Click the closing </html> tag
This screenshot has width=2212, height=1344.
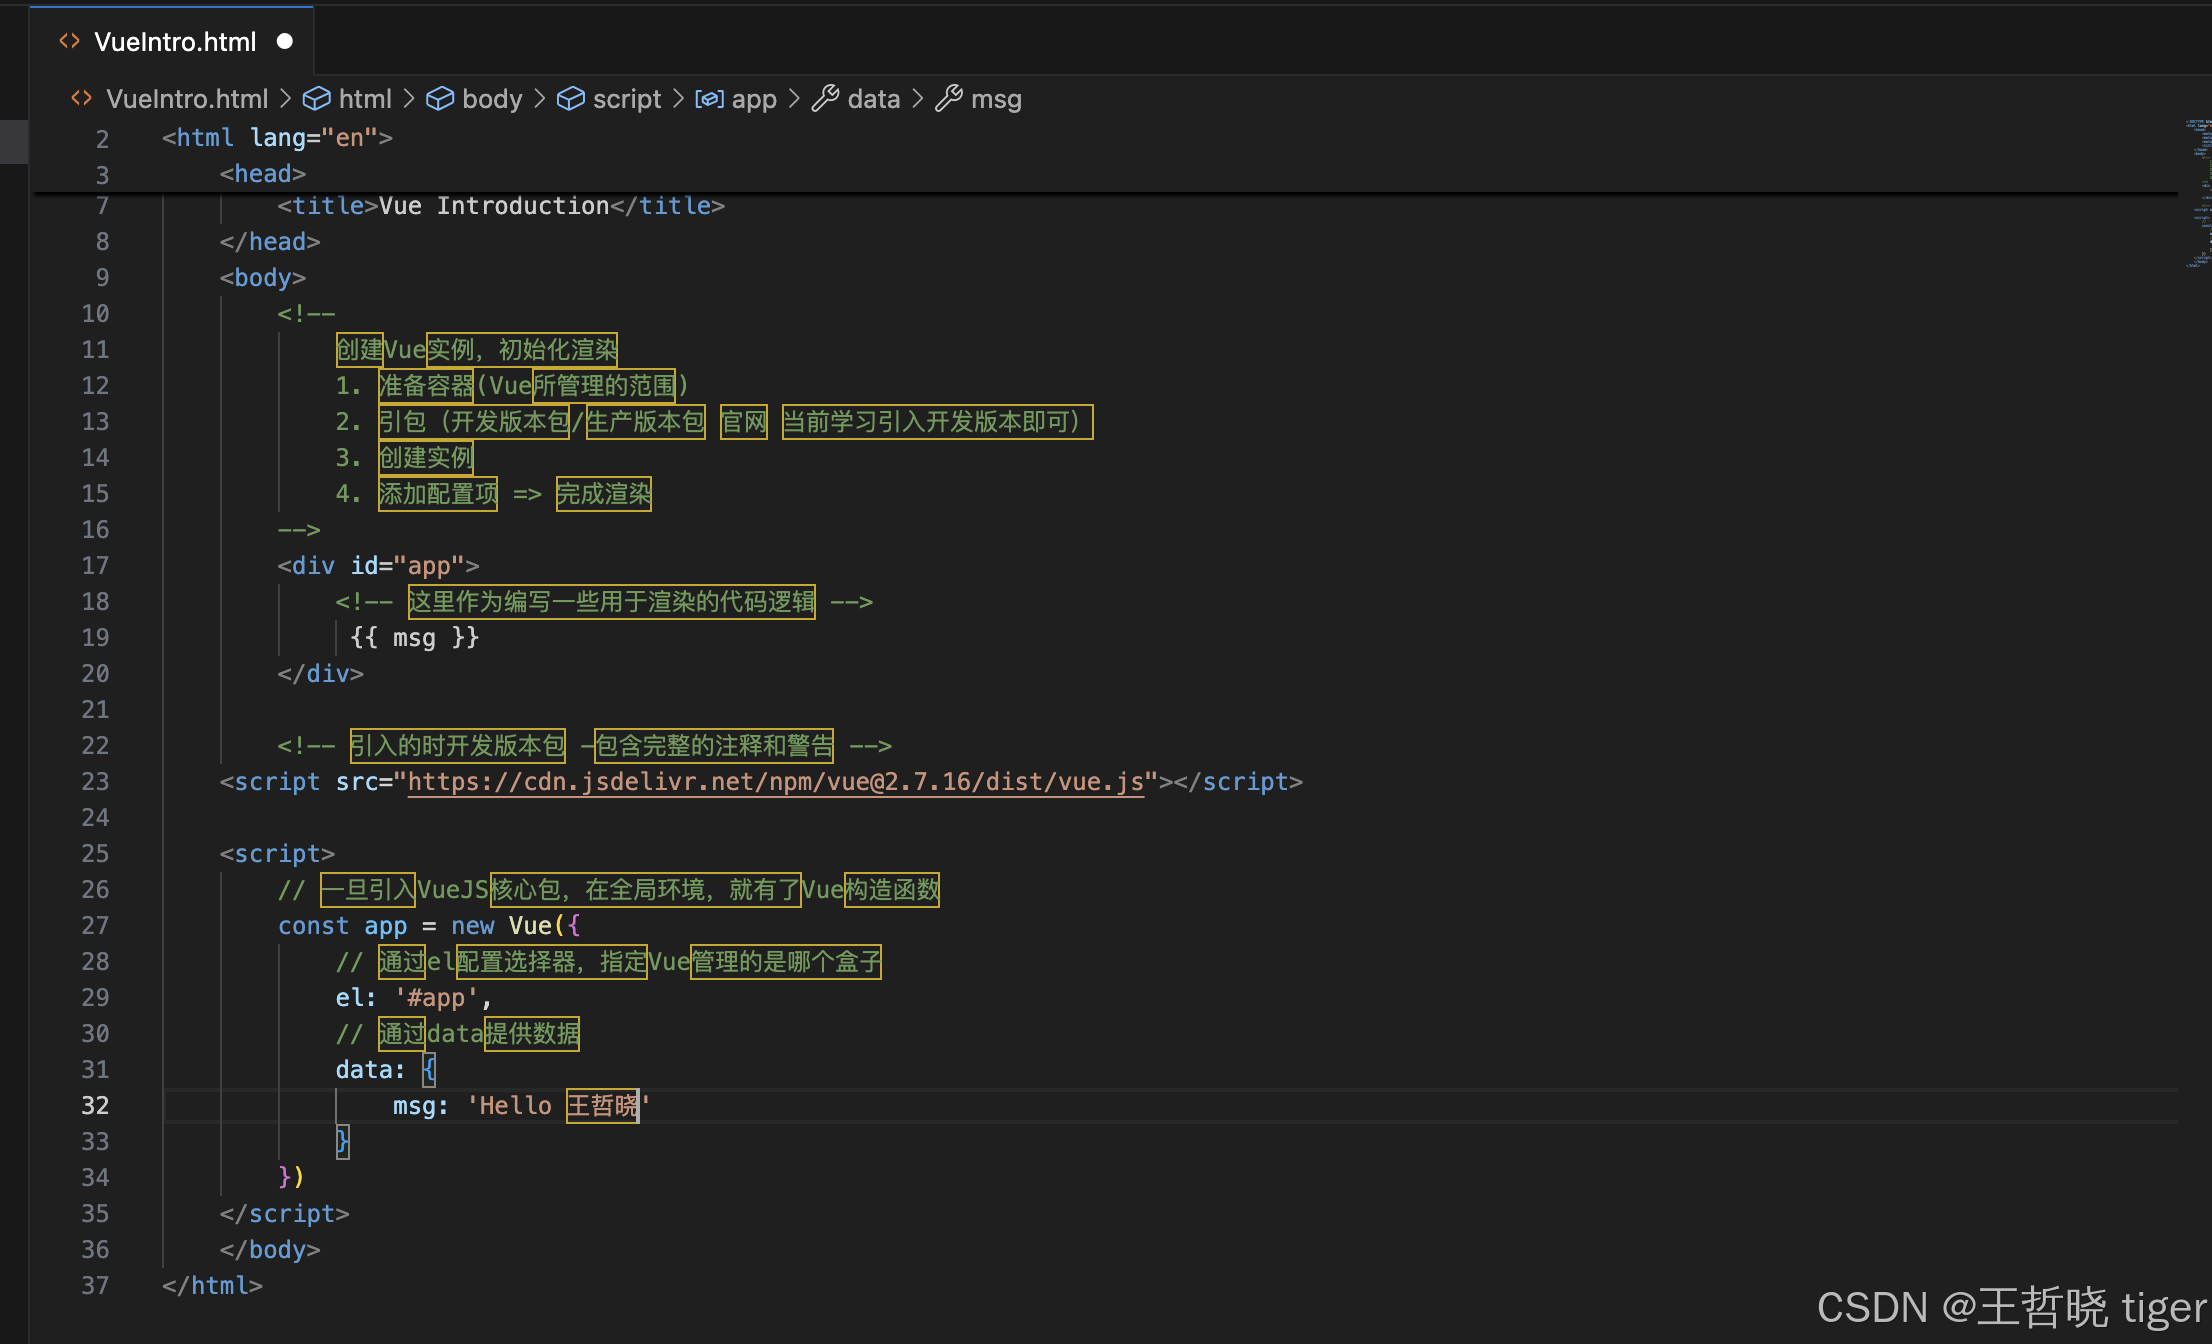coord(212,1286)
